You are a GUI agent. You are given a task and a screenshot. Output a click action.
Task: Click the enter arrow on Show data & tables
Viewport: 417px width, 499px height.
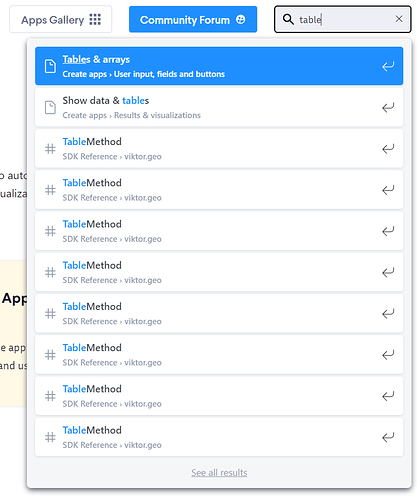388,107
